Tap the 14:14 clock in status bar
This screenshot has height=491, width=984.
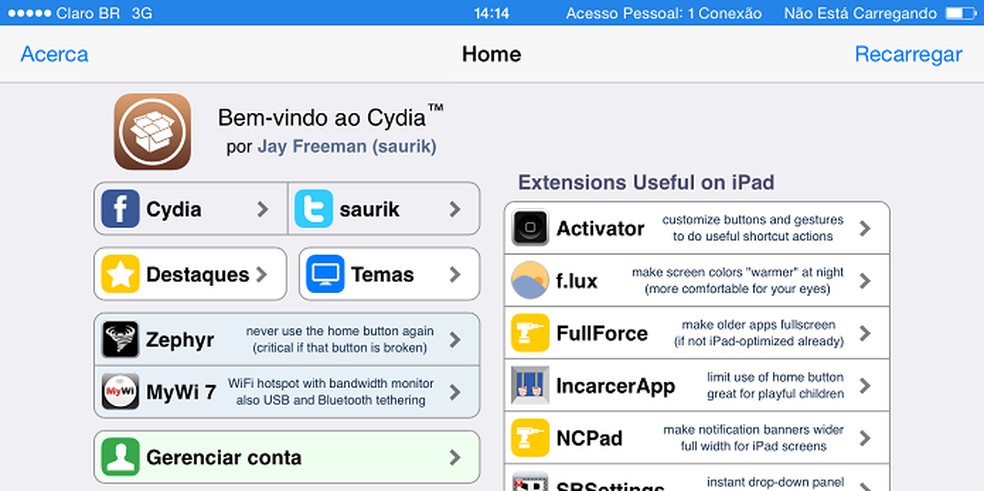pyautogui.click(x=491, y=13)
